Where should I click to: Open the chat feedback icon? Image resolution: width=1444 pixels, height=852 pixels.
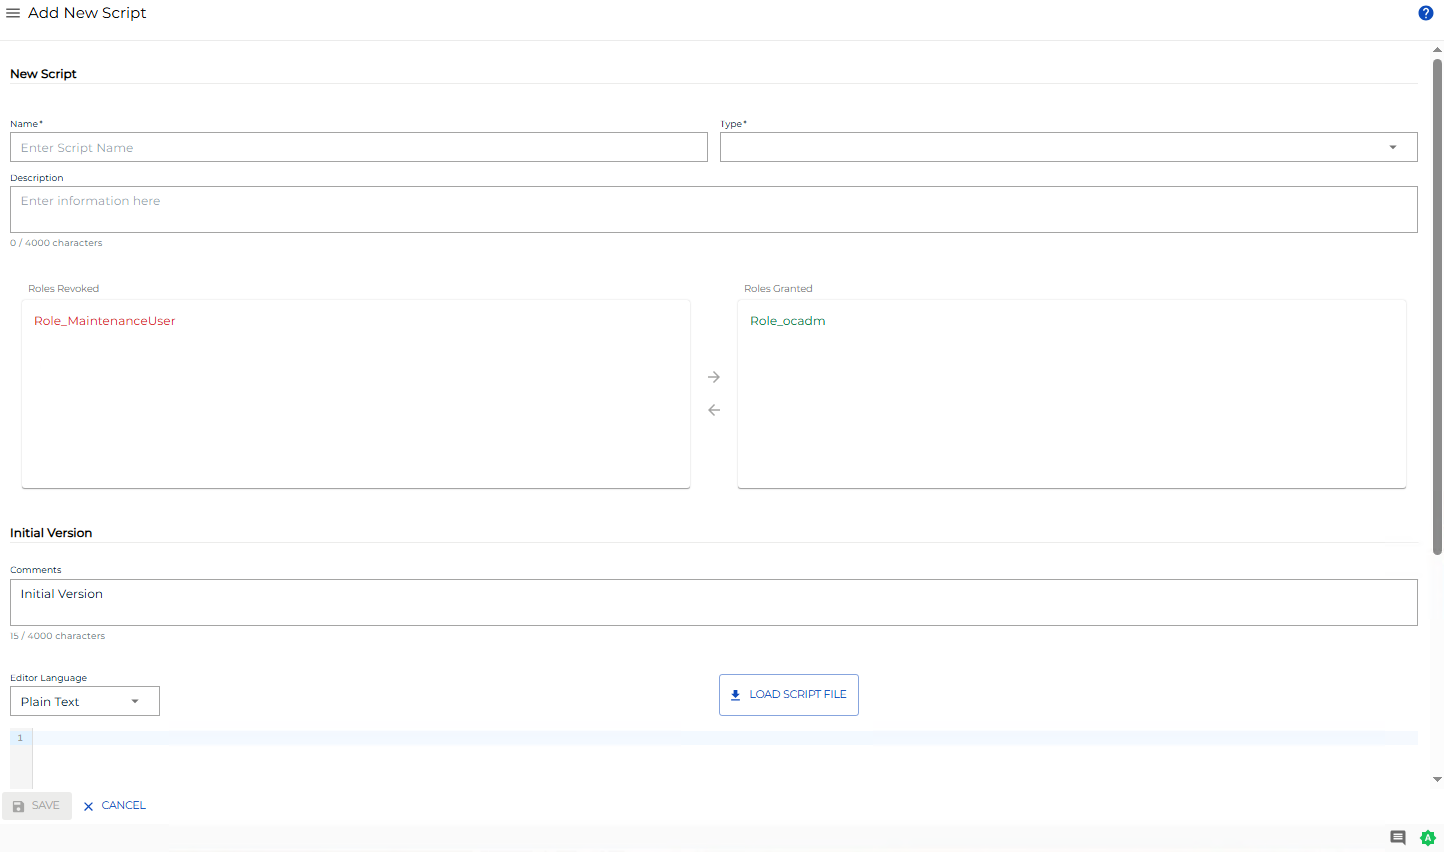(x=1398, y=838)
